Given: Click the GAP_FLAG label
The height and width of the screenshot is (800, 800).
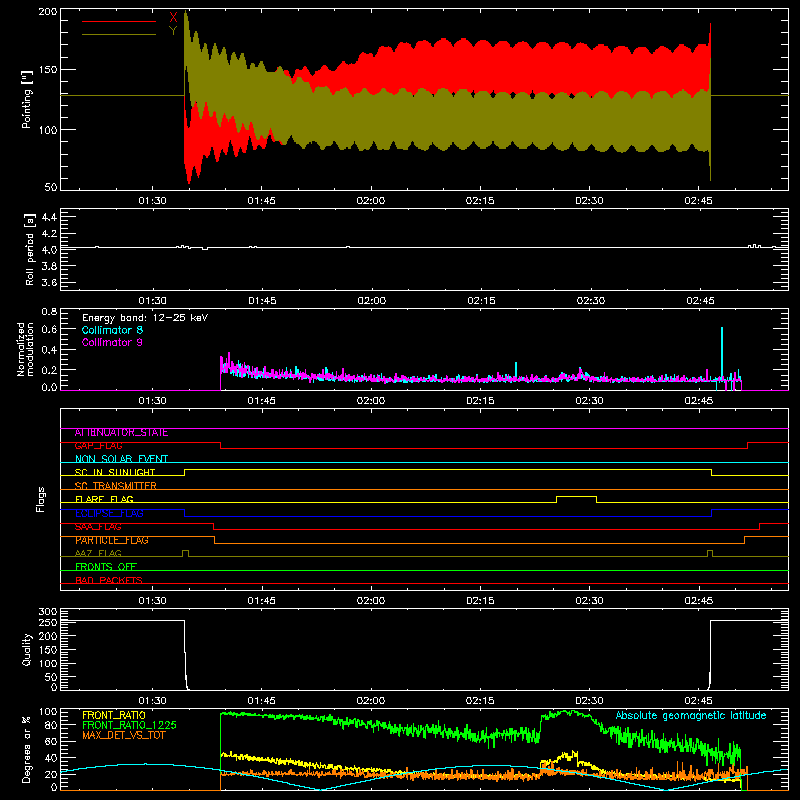Looking at the screenshot, I should (98, 446).
